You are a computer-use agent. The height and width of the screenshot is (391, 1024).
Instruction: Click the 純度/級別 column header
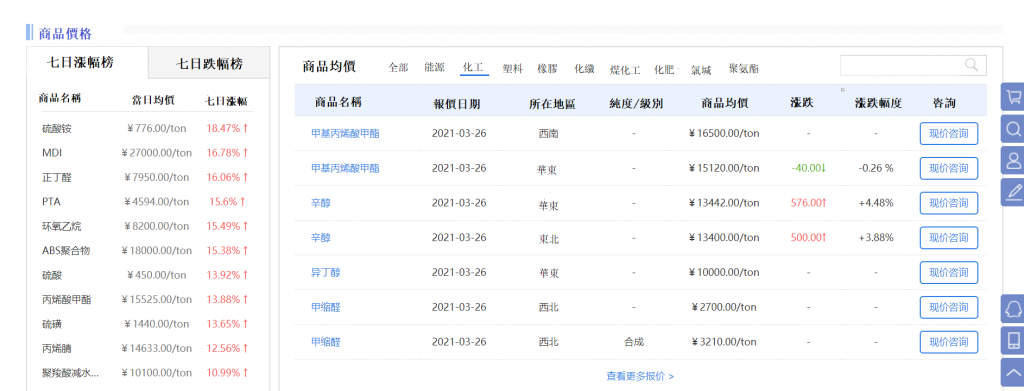pos(636,104)
